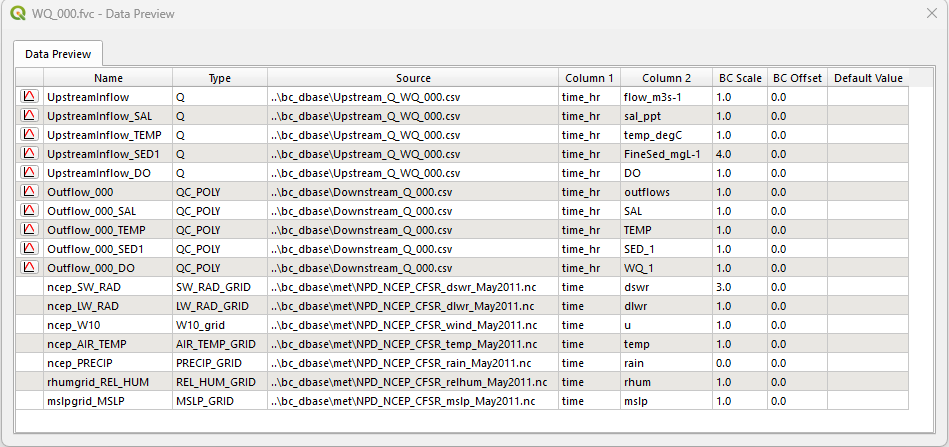Select the NPD_NCEP_CFSR_mslp_May2011.nc source cell
This screenshot has width=949, height=447.
pos(413,401)
